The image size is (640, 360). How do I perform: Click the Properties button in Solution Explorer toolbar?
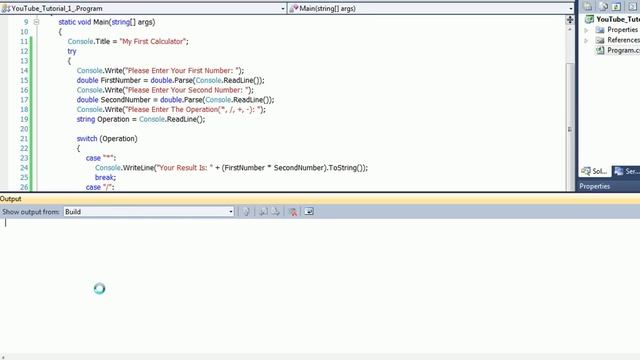588,6
